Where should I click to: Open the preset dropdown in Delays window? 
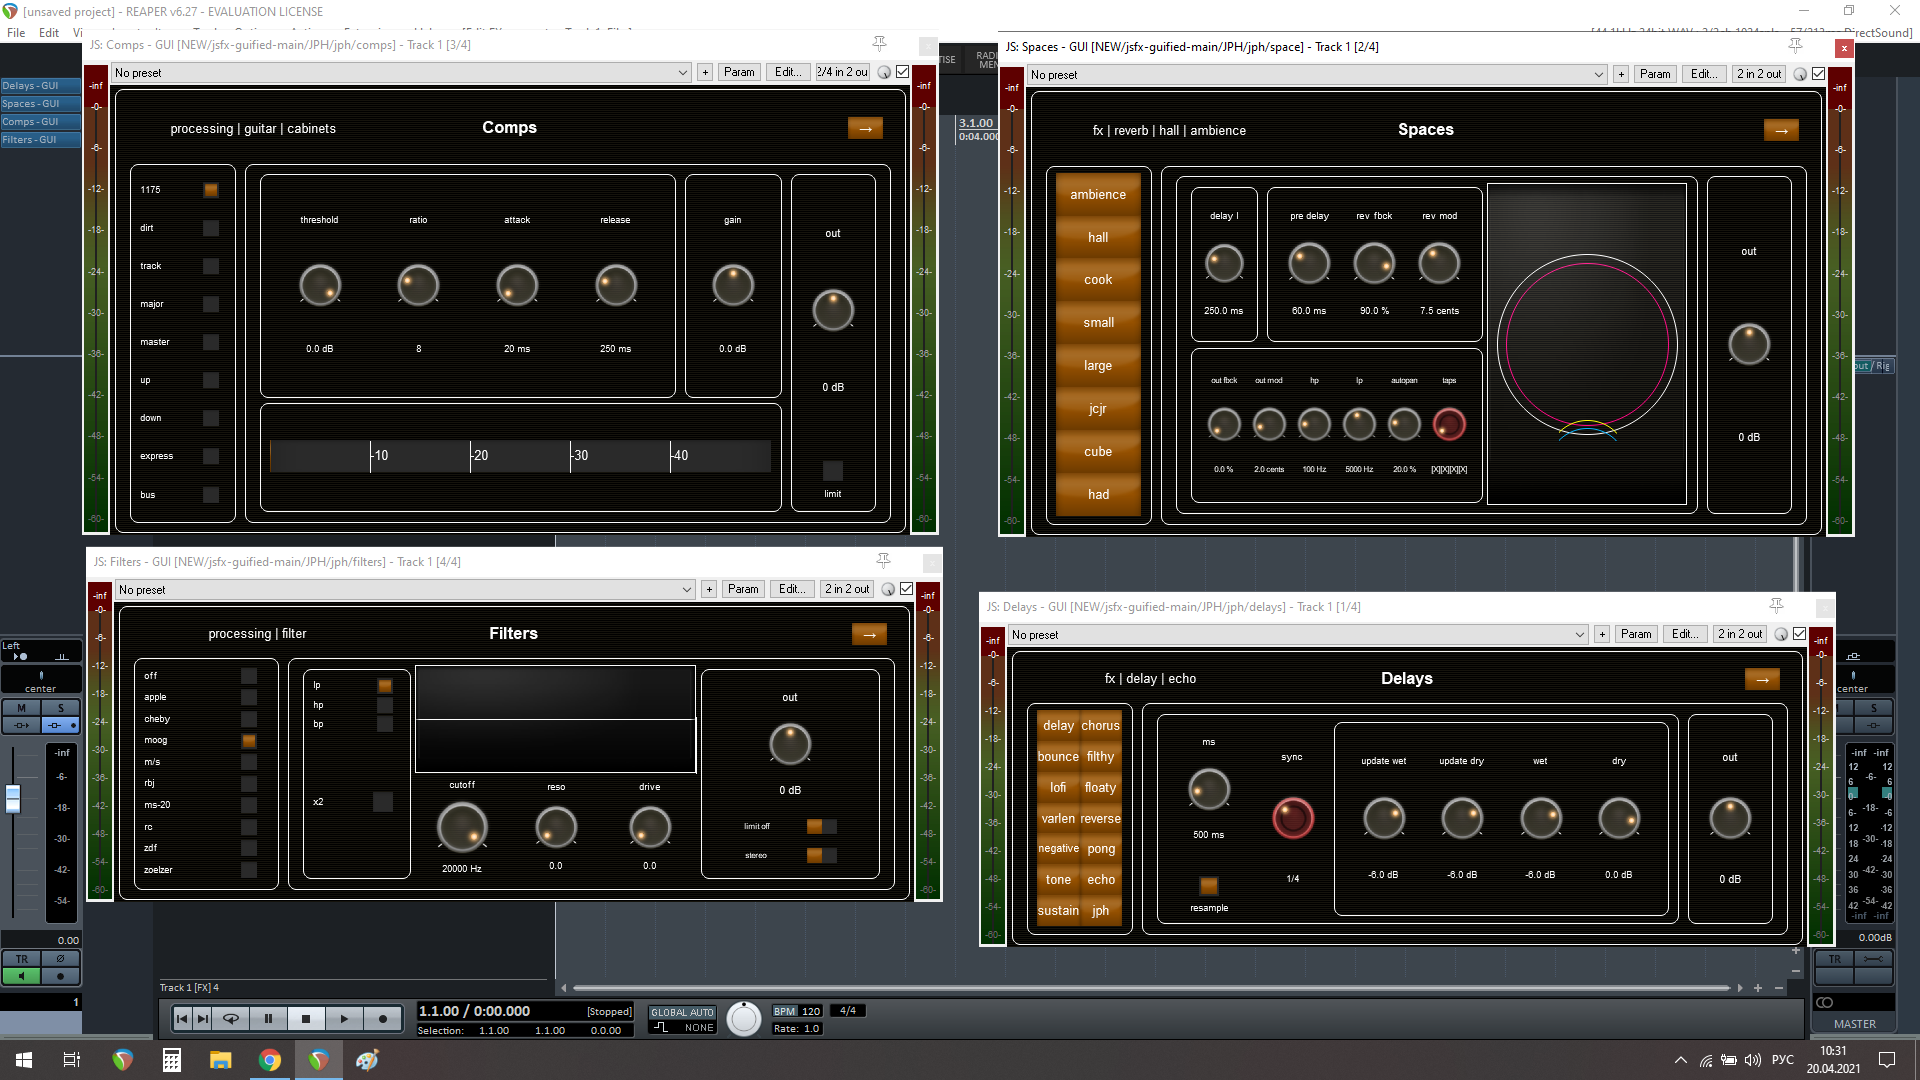(1298, 634)
